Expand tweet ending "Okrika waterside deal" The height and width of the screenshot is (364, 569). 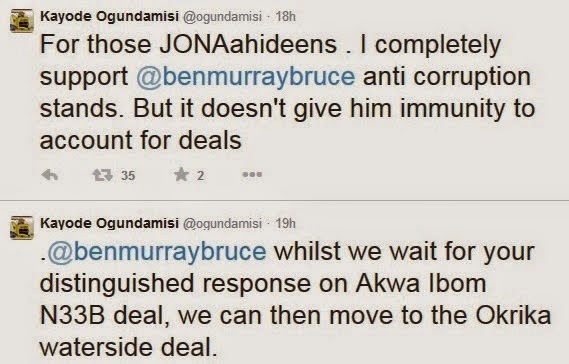pyautogui.click(x=295, y=299)
